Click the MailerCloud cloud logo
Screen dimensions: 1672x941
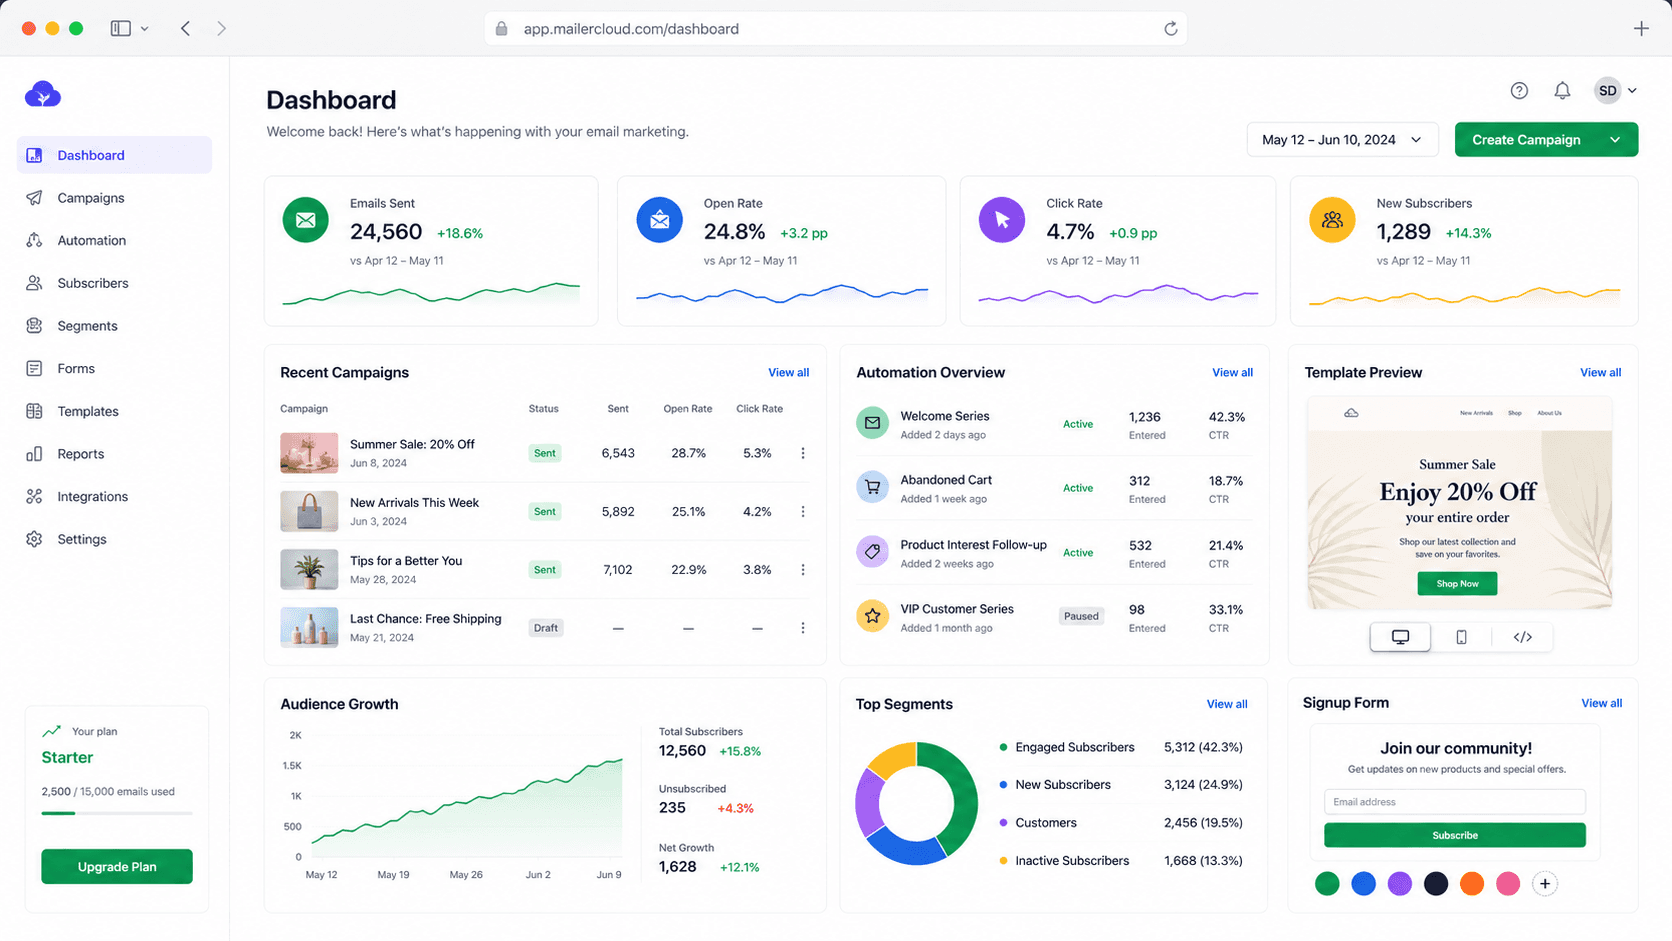[x=43, y=95]
